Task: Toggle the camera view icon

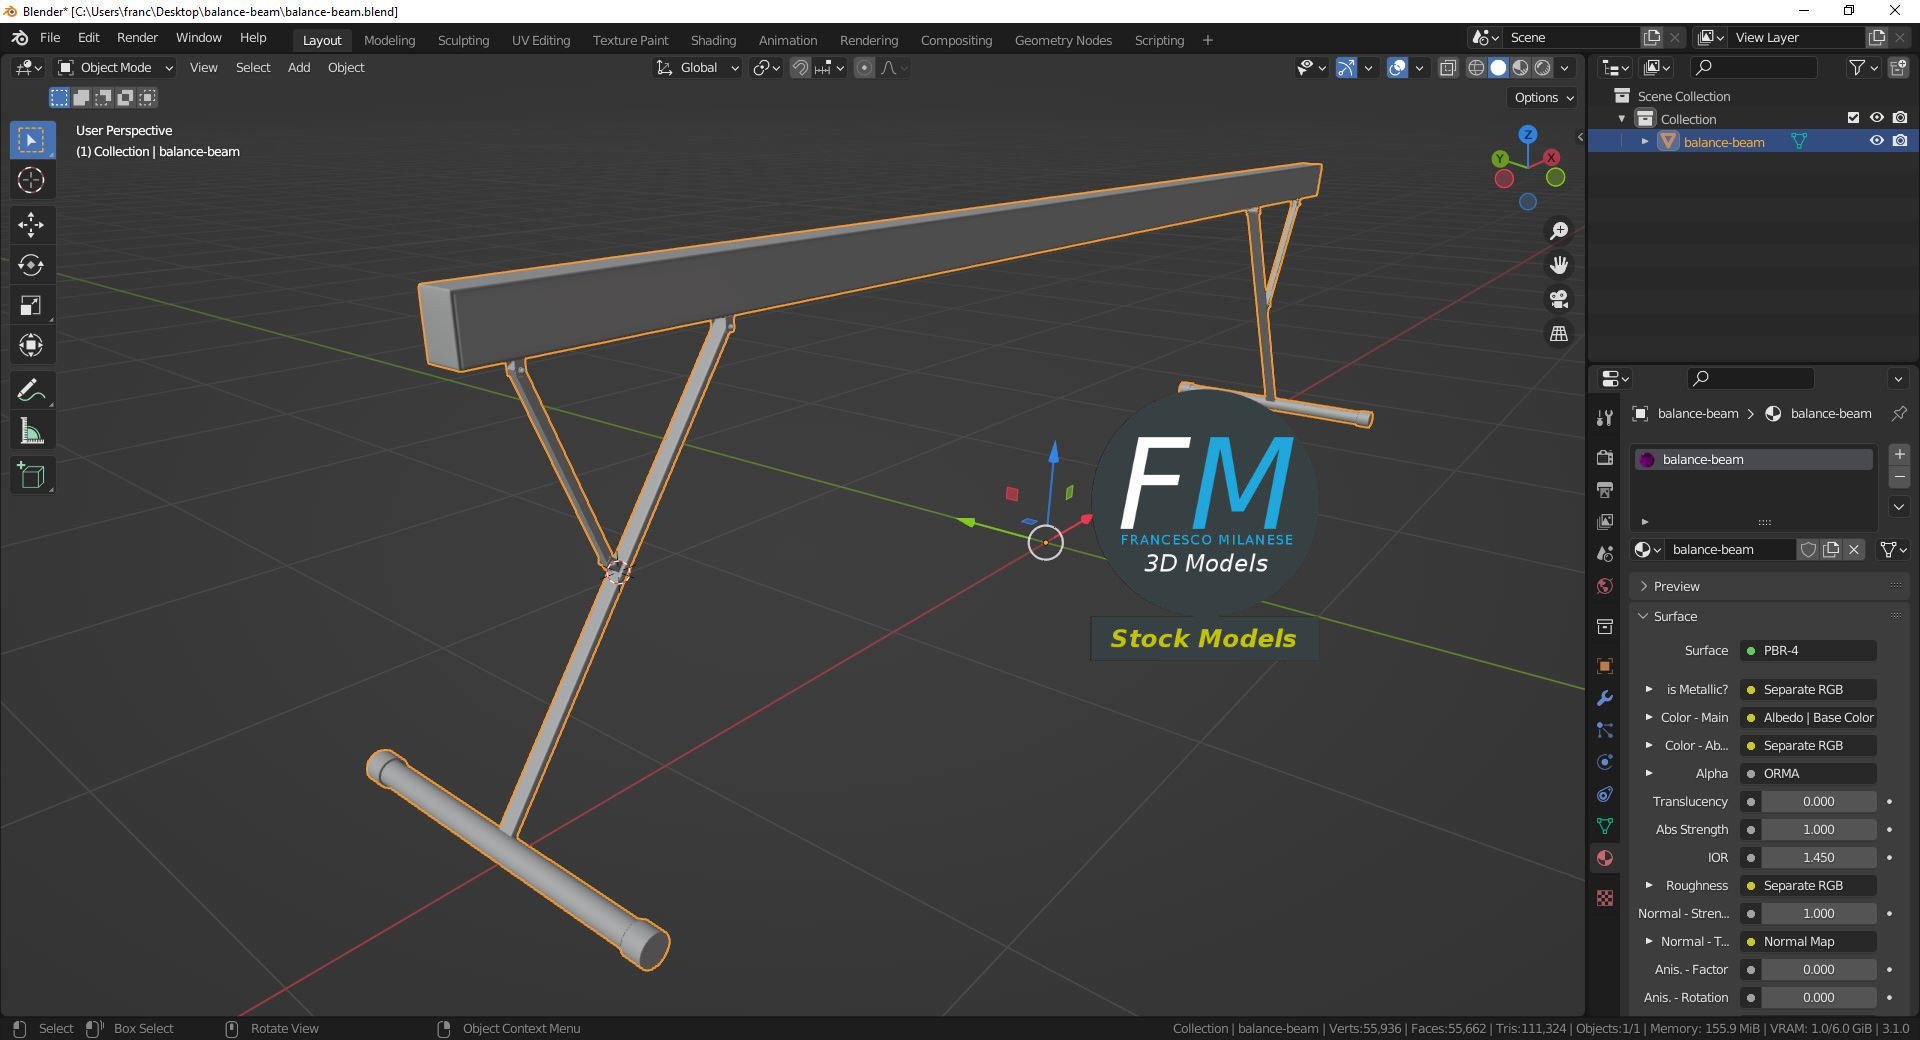Action: coord(1558,299)
